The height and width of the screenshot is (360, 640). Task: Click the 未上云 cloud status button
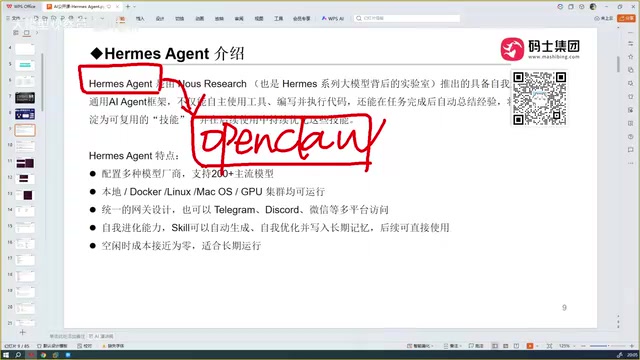point(604,18)
